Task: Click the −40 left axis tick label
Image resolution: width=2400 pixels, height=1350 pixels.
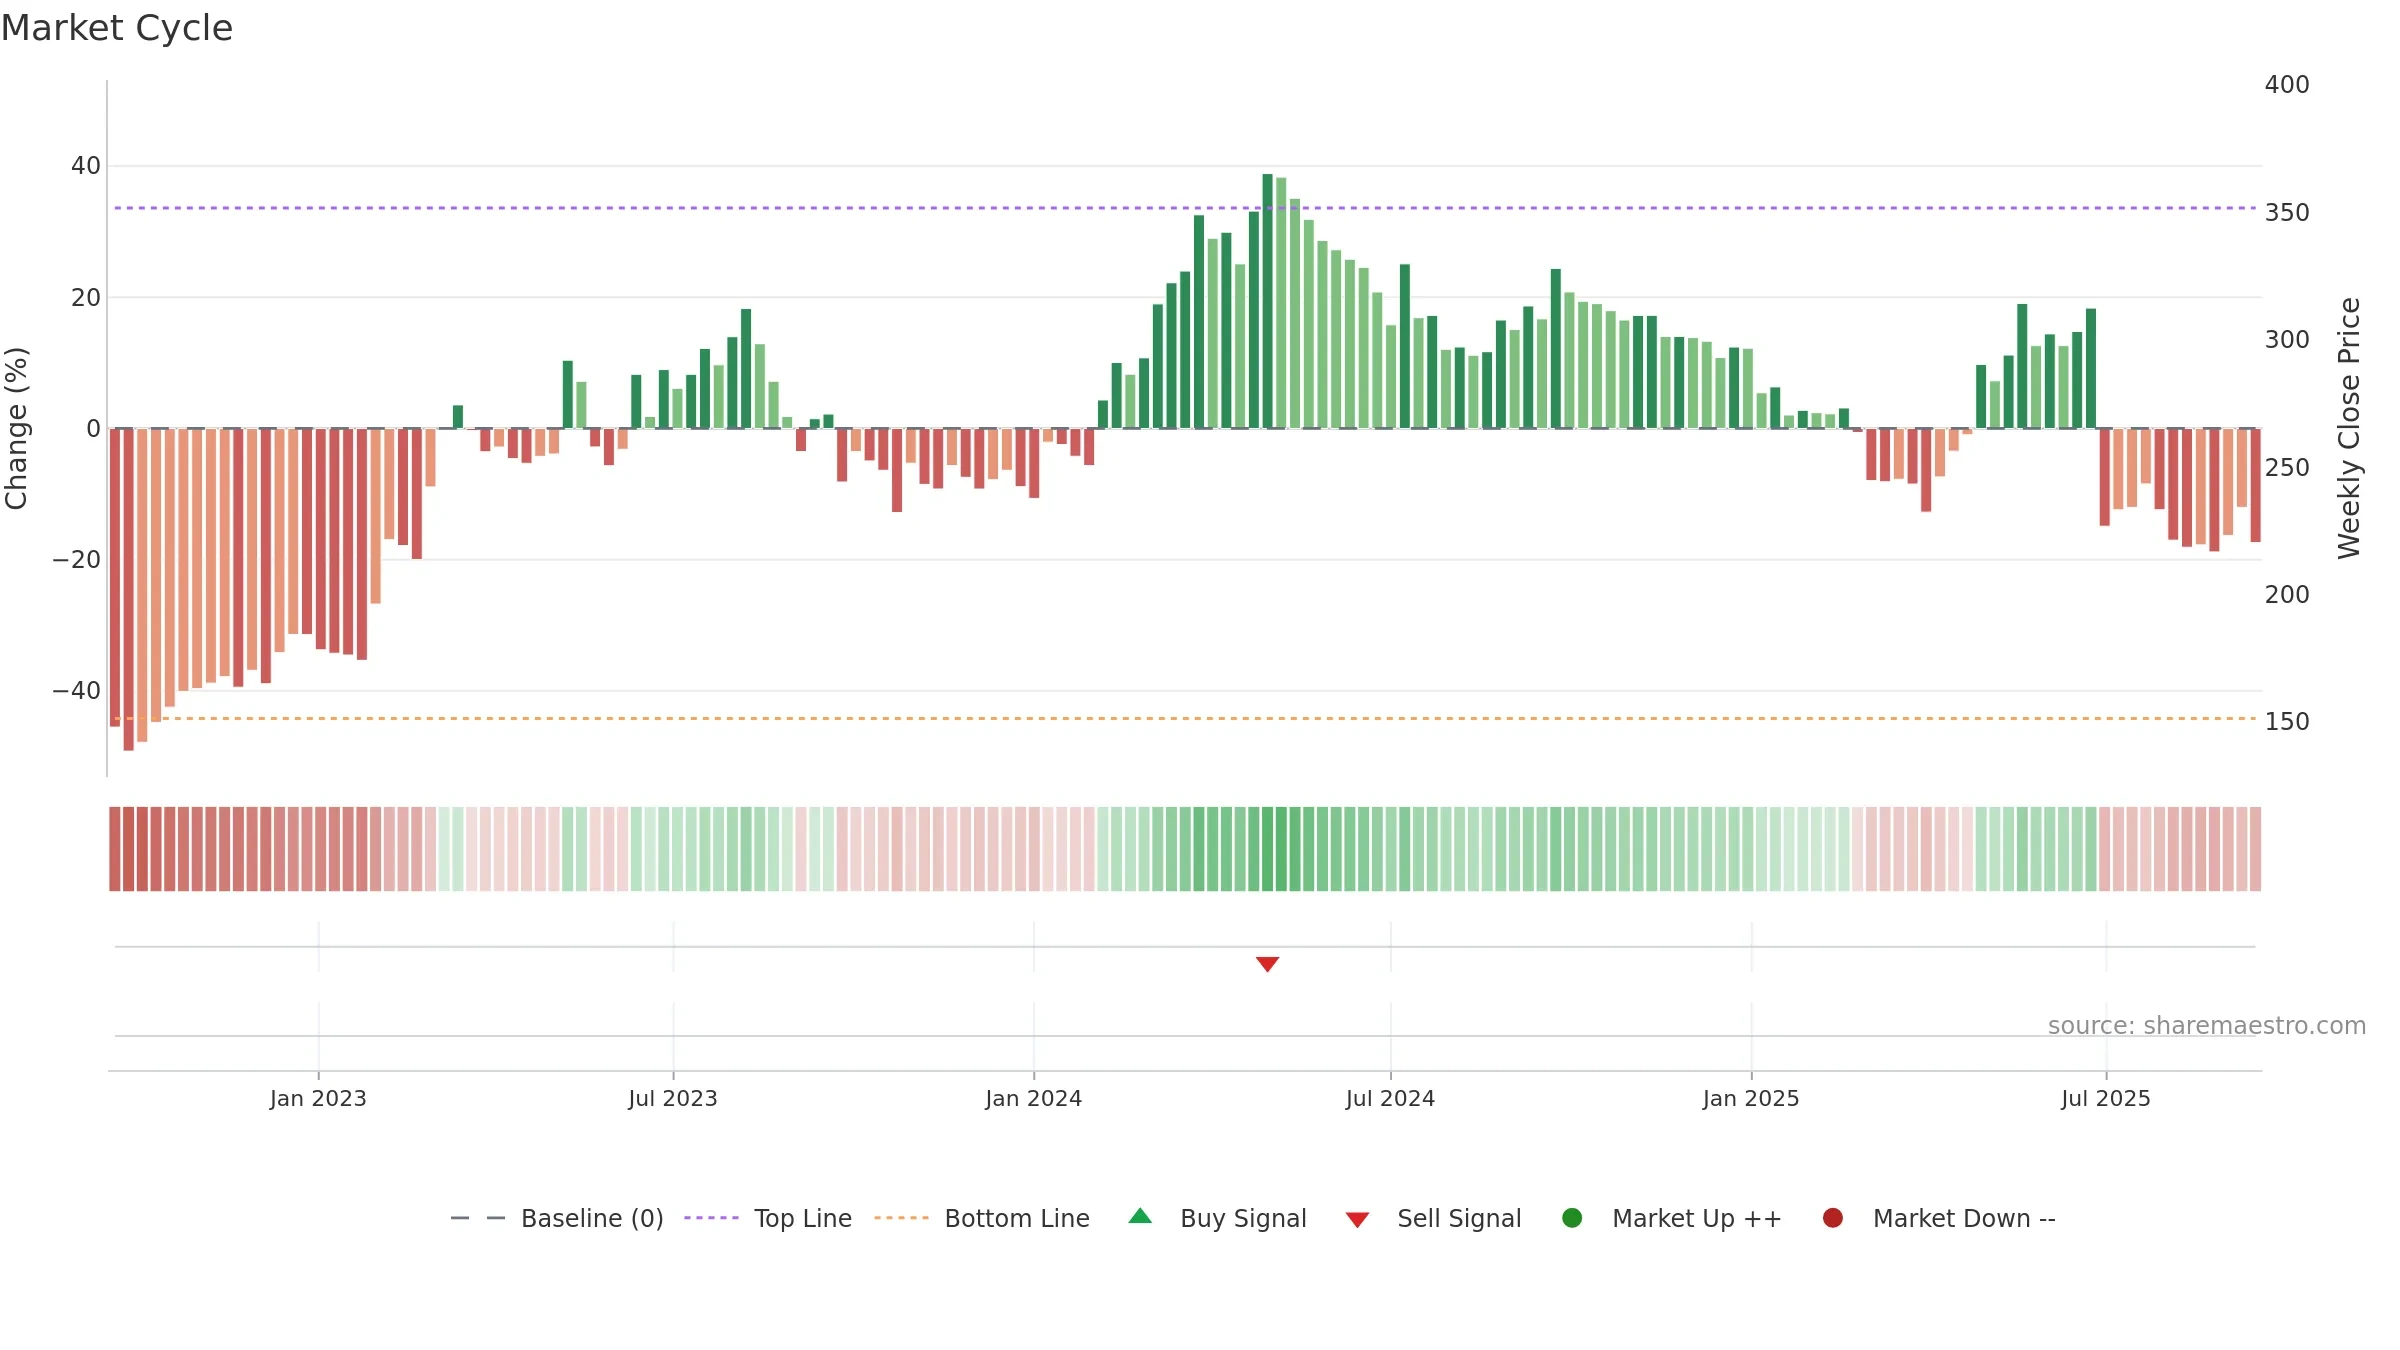Action: pyautogui.click(x=76, y=691)
